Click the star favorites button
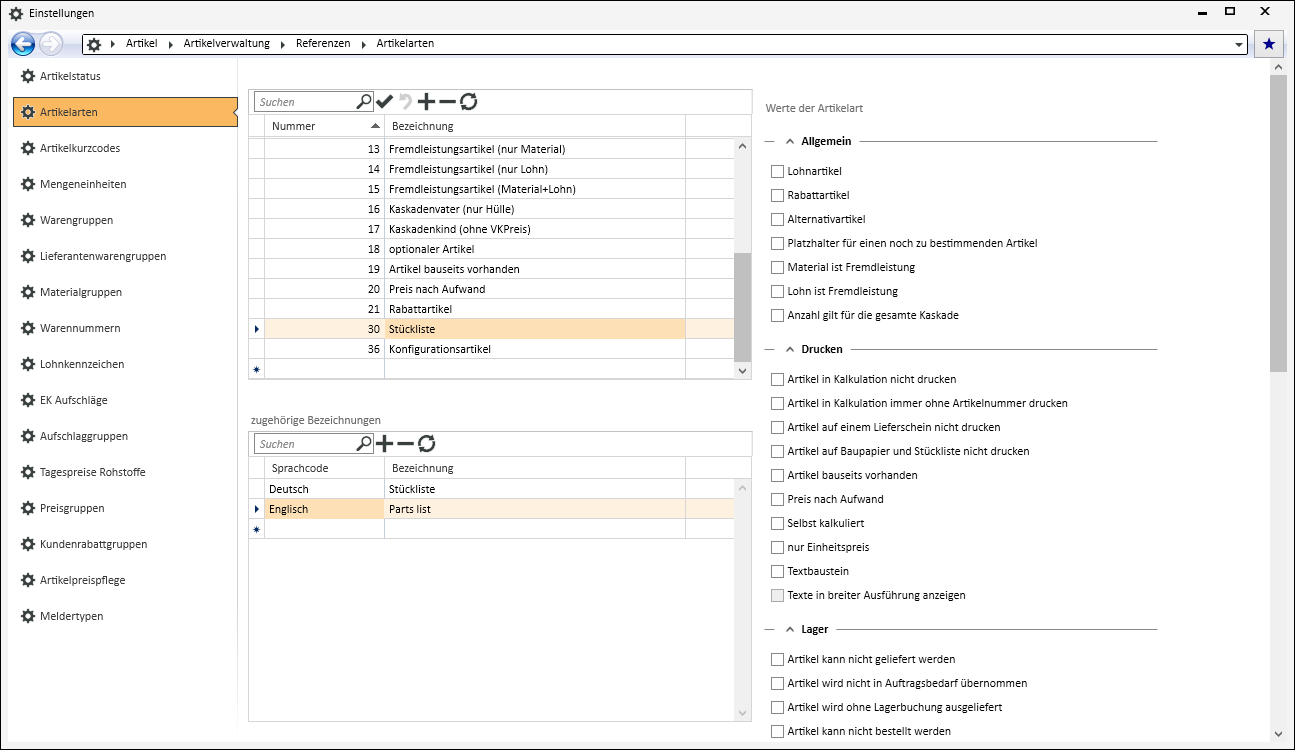1295x750 pixels. (1268, 44)
